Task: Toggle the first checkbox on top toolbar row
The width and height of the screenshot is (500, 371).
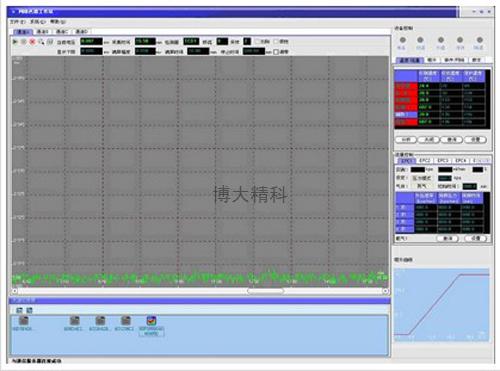Action: pyautogui.click(x=257, y=42)
